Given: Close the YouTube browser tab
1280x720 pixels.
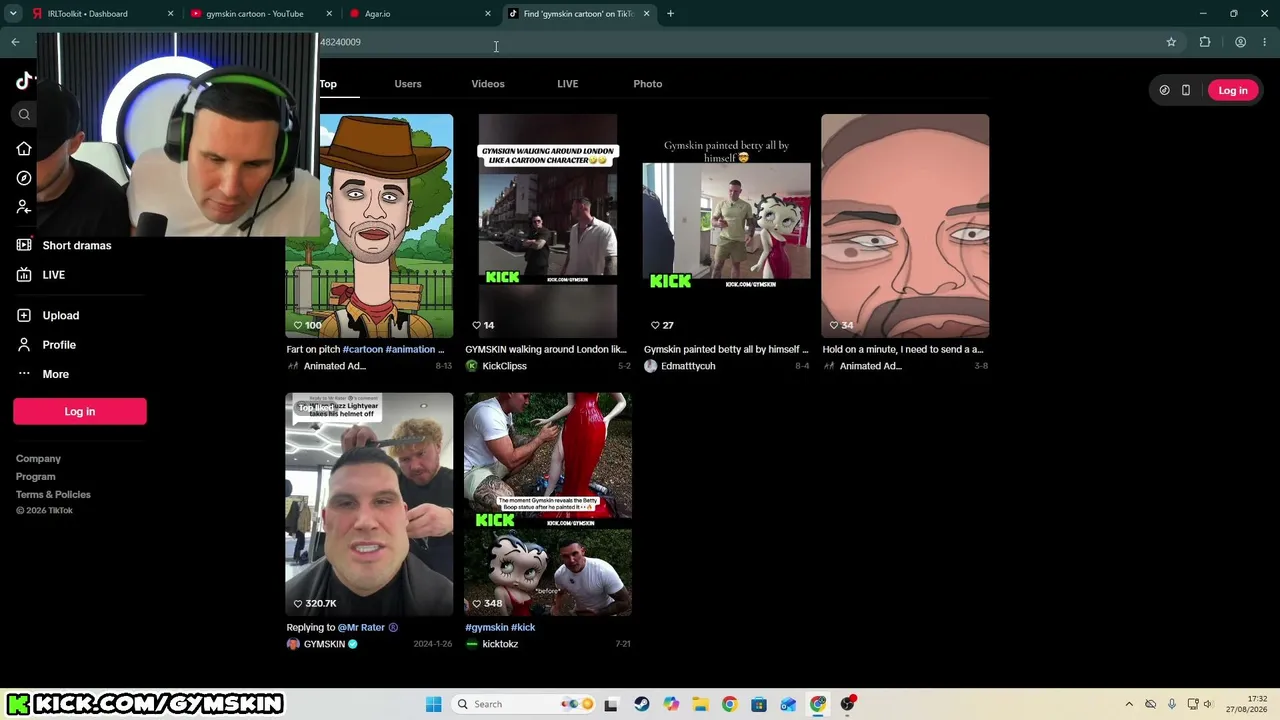Looking at the screenshot, I should coord(329,14).
